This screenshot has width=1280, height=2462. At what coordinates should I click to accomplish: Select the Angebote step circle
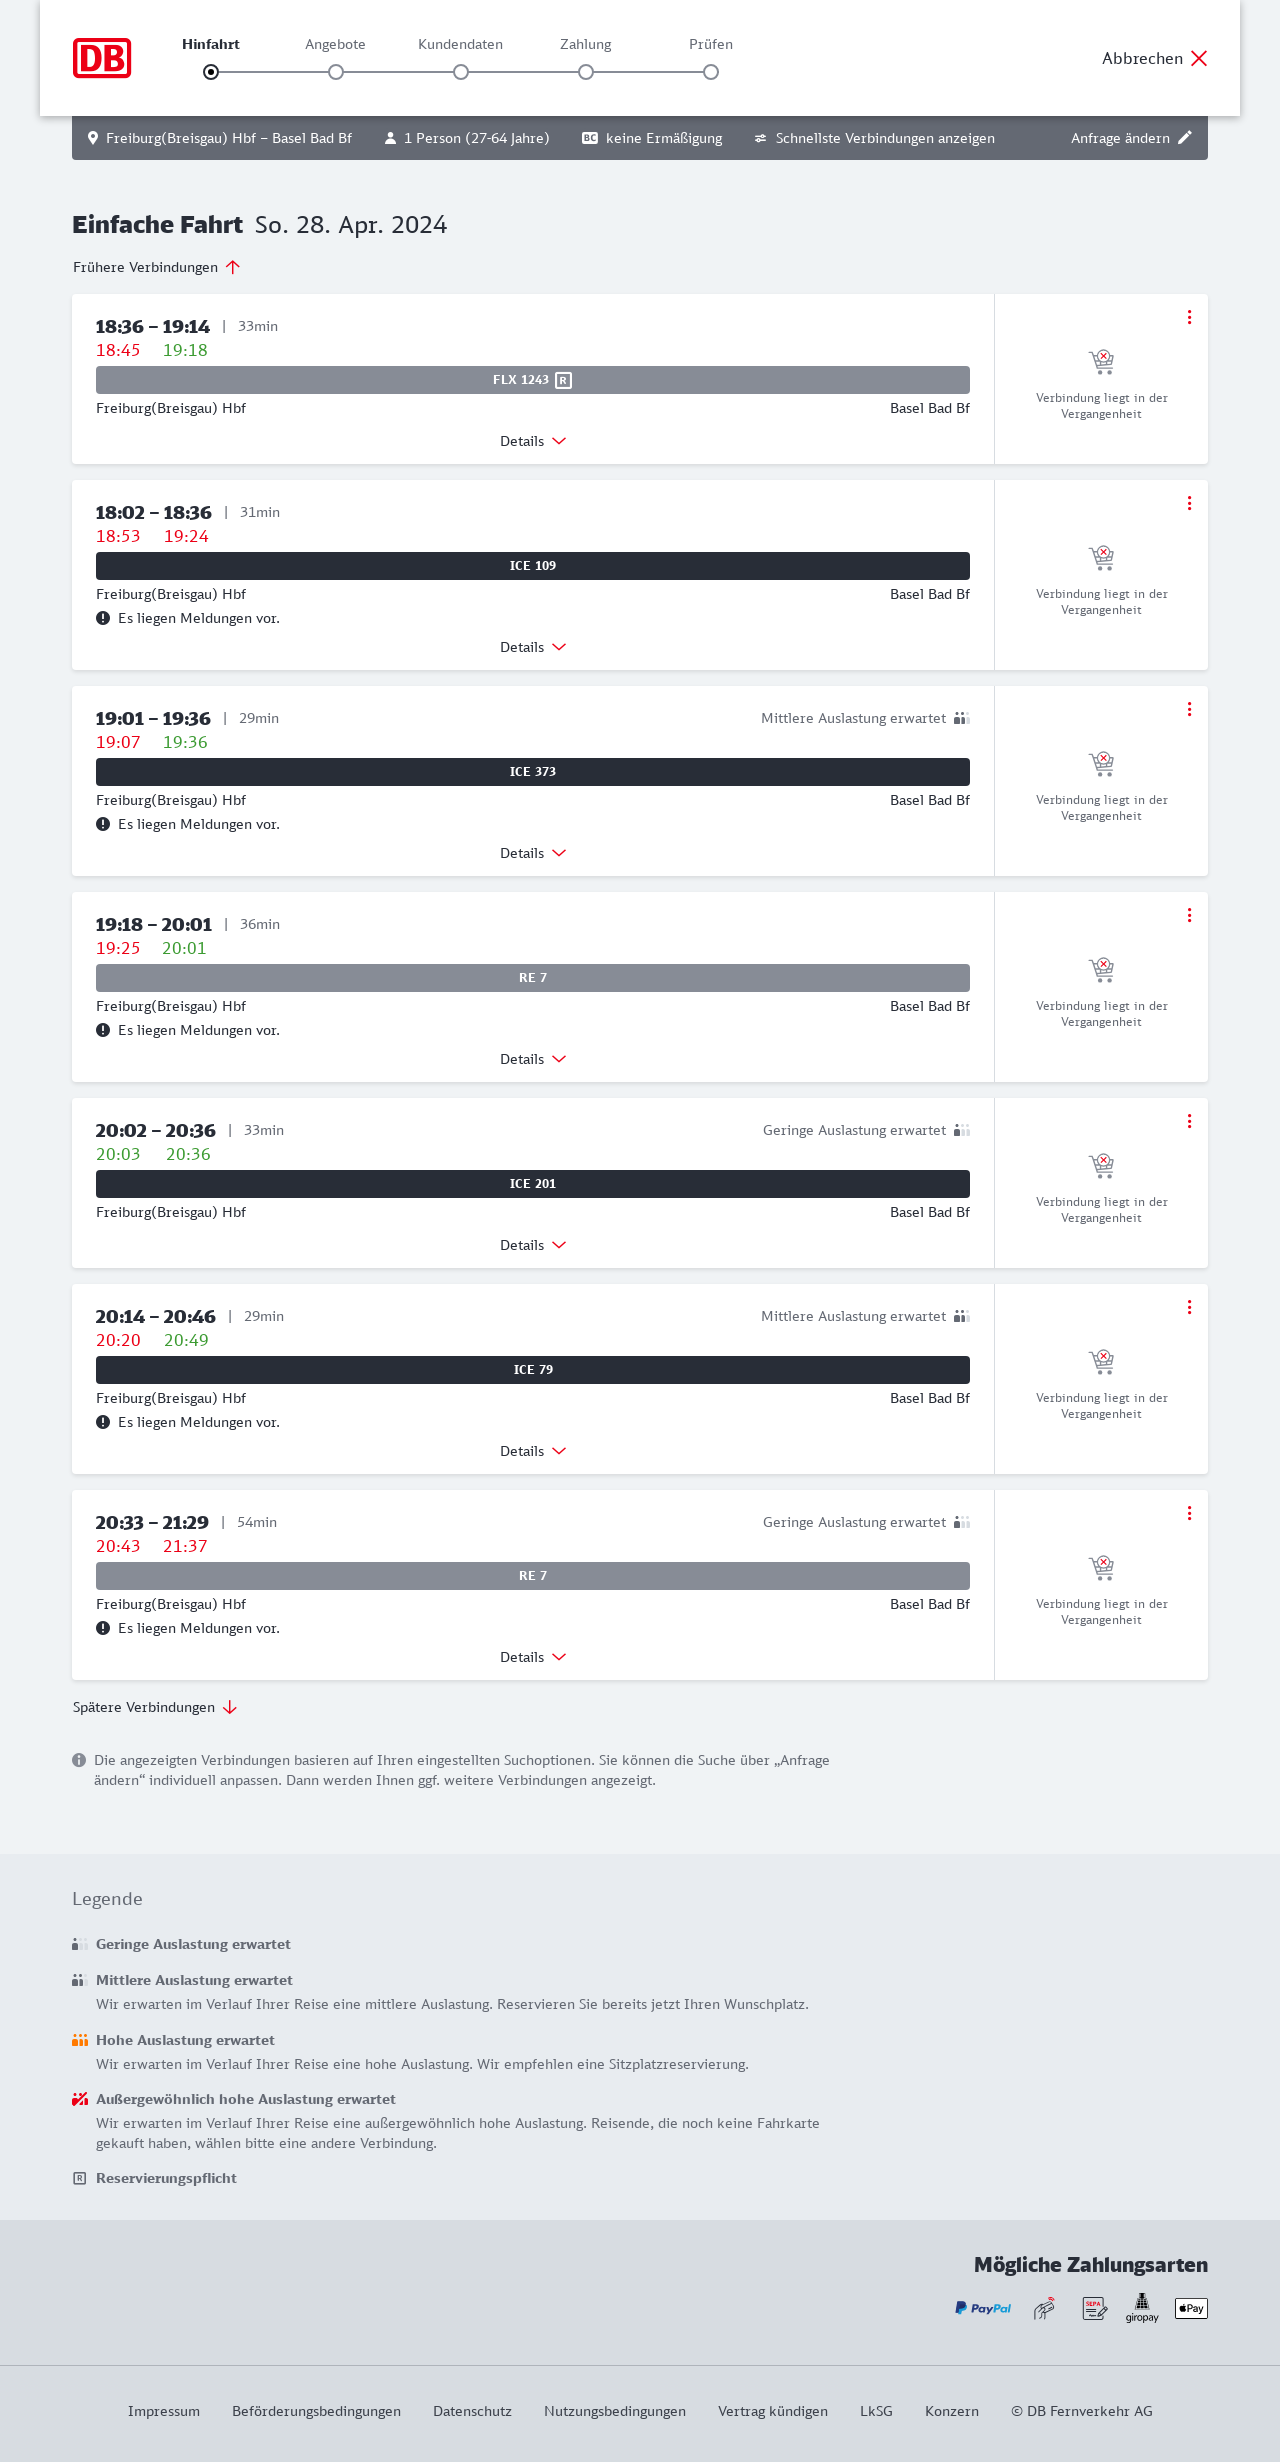click(336, 72)
